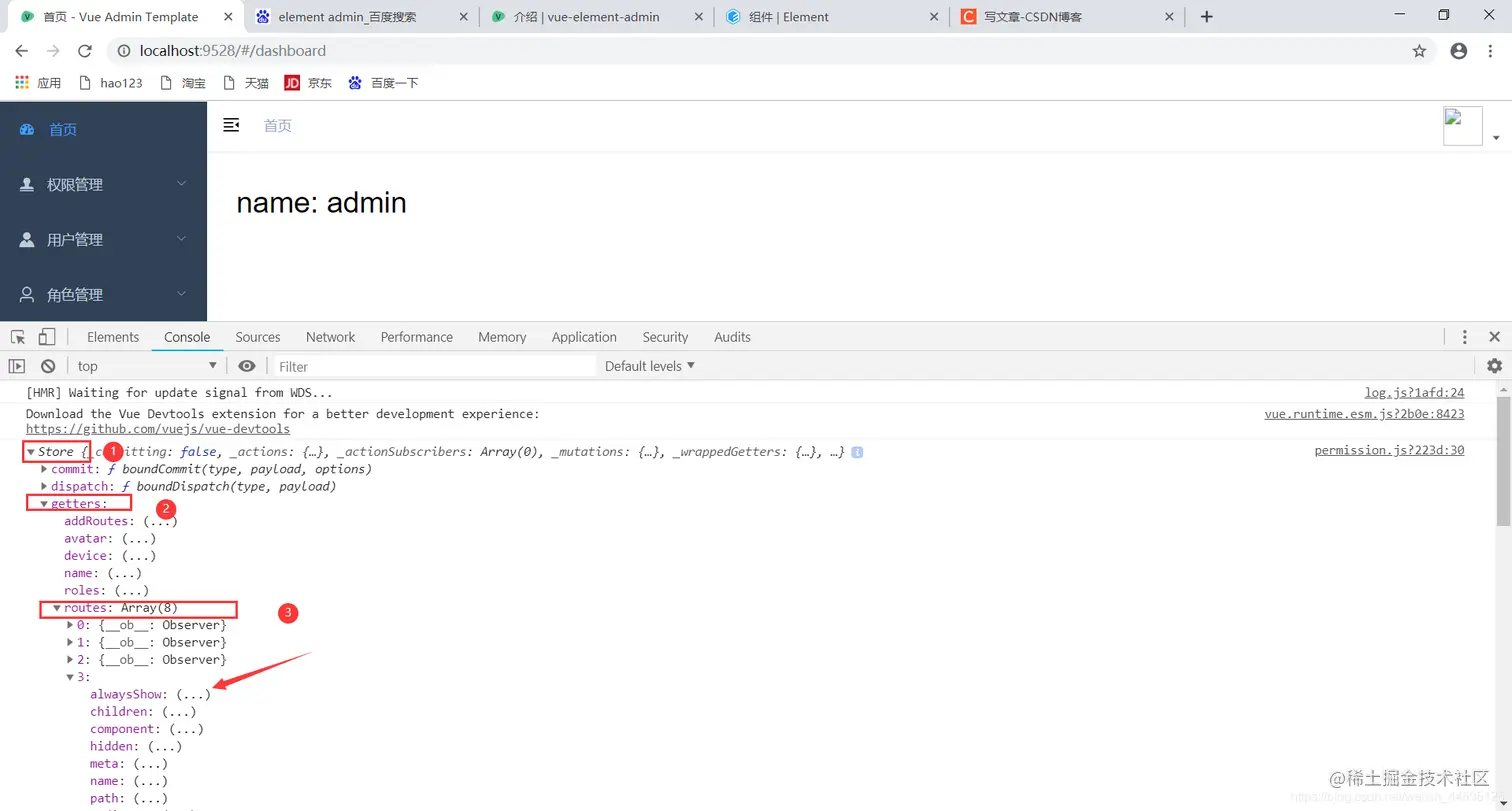The width and height of the screenshot is (1512, 811).
Task: Switch to the Network DevTools tab
Action: point(330,337)
